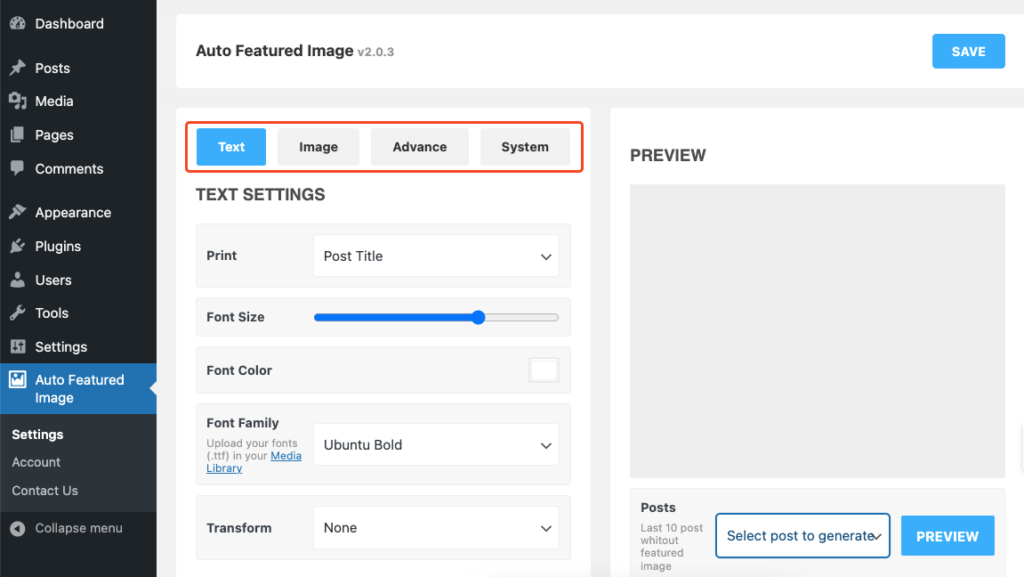The width and height of the screenshot is (1024, 577).
Task: Click the TEXT SETTINGS heading
Action: [261, 195]
